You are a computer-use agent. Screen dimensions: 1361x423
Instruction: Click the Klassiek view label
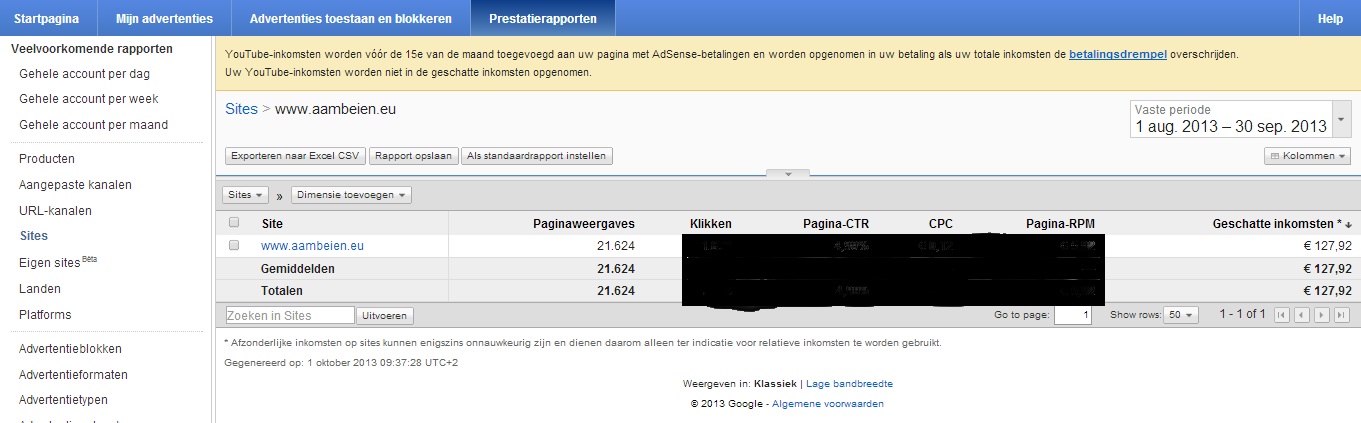[774, 384]
